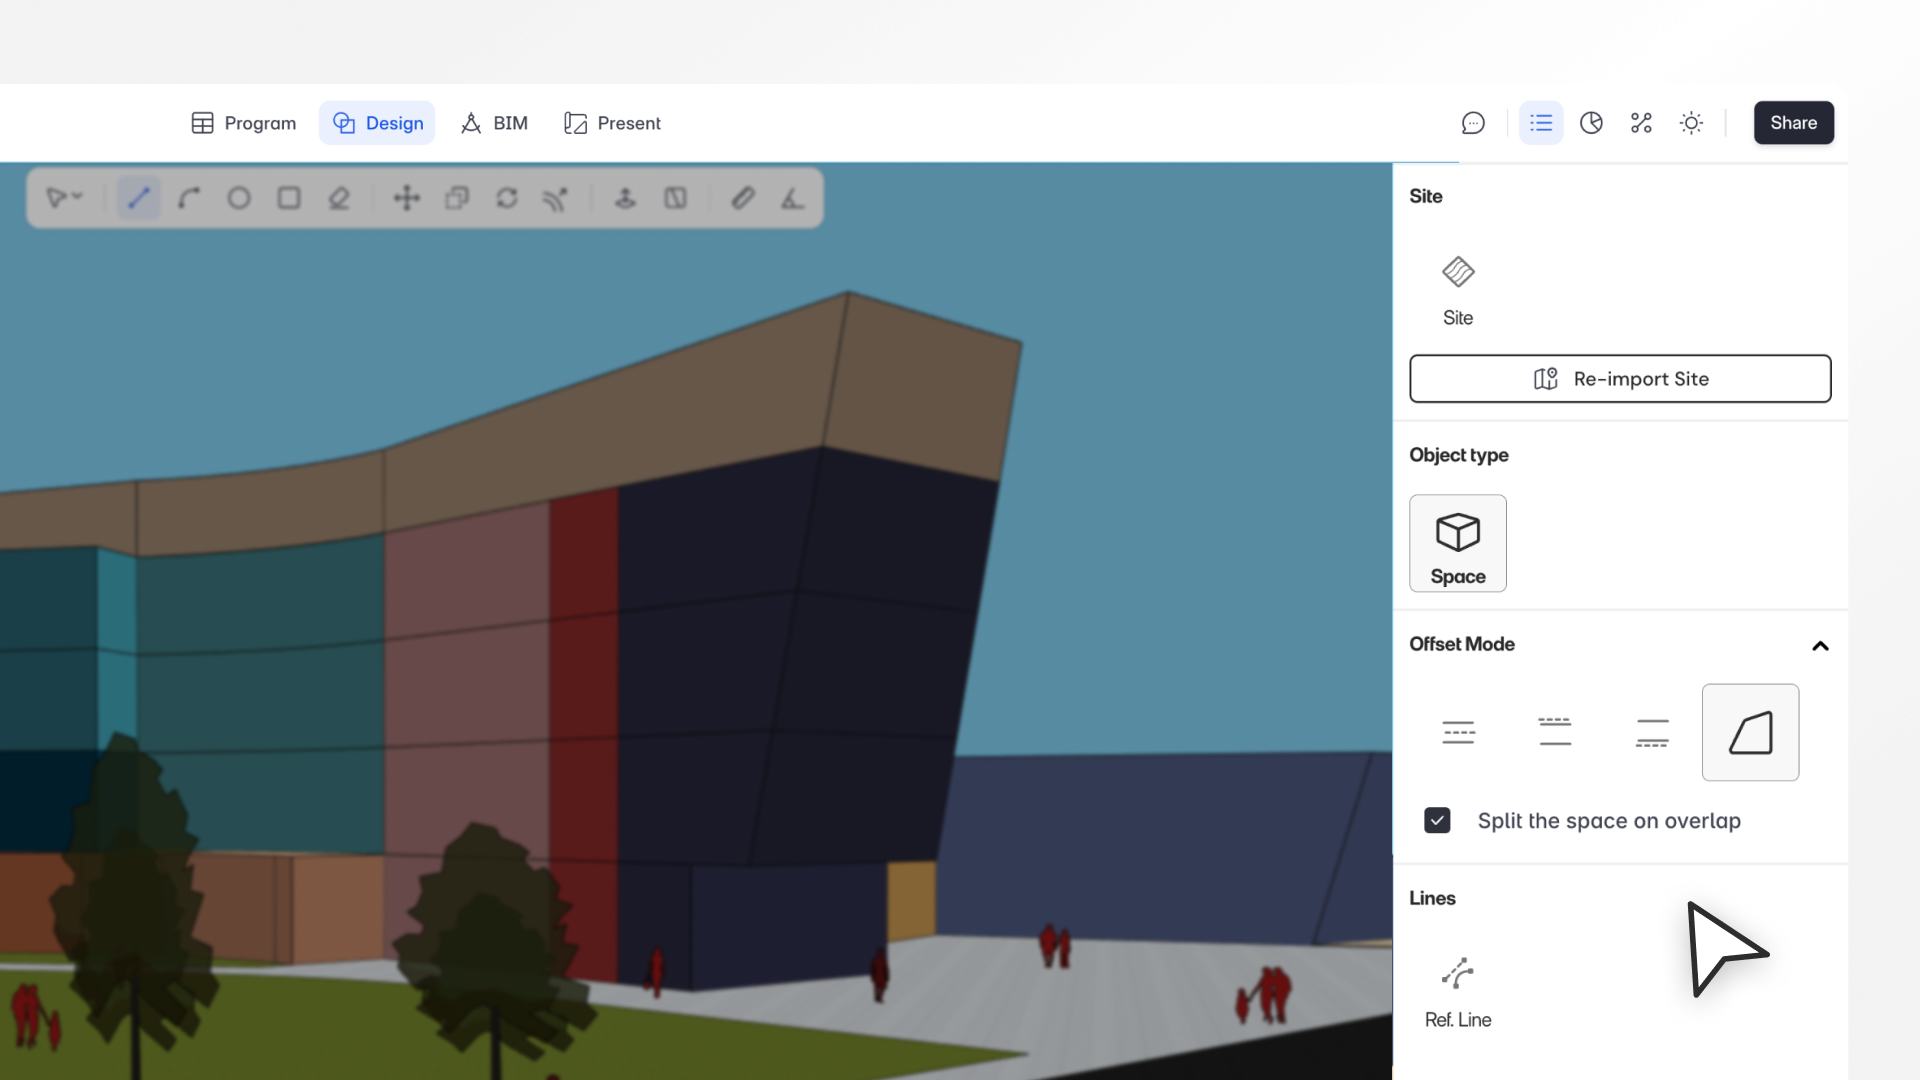Enable the freeform shape offset mode
The height and width of the screenshot is (1080, 1920).
[1750, 733]
